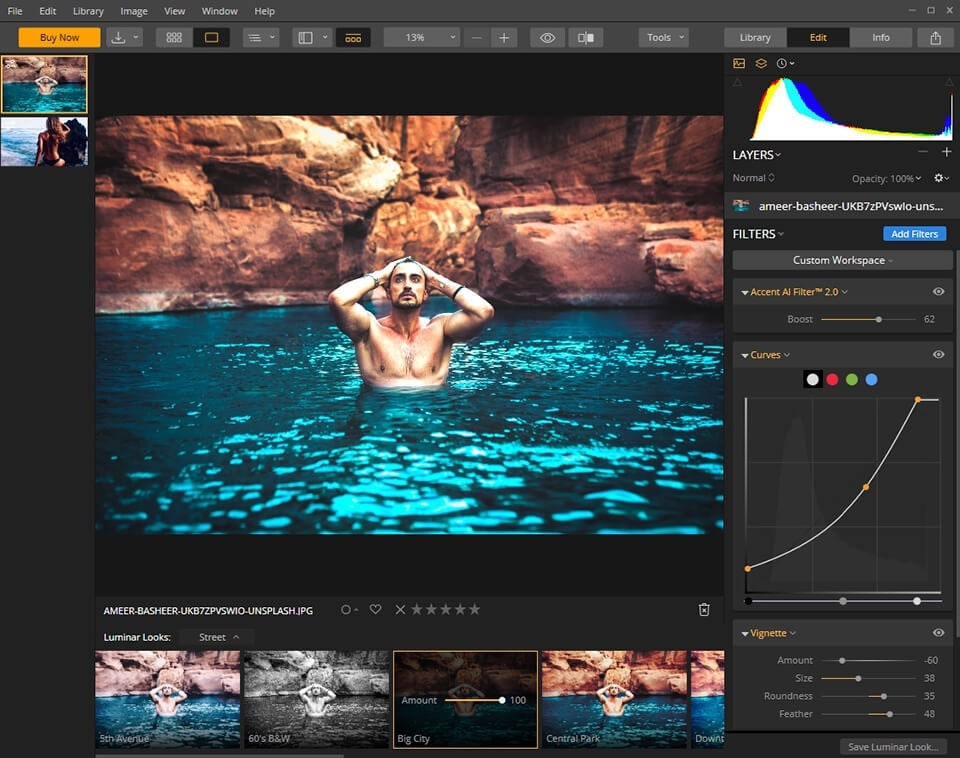
Task: Open the Street Luminar Looks category dropdown
Action: [219, 637]
